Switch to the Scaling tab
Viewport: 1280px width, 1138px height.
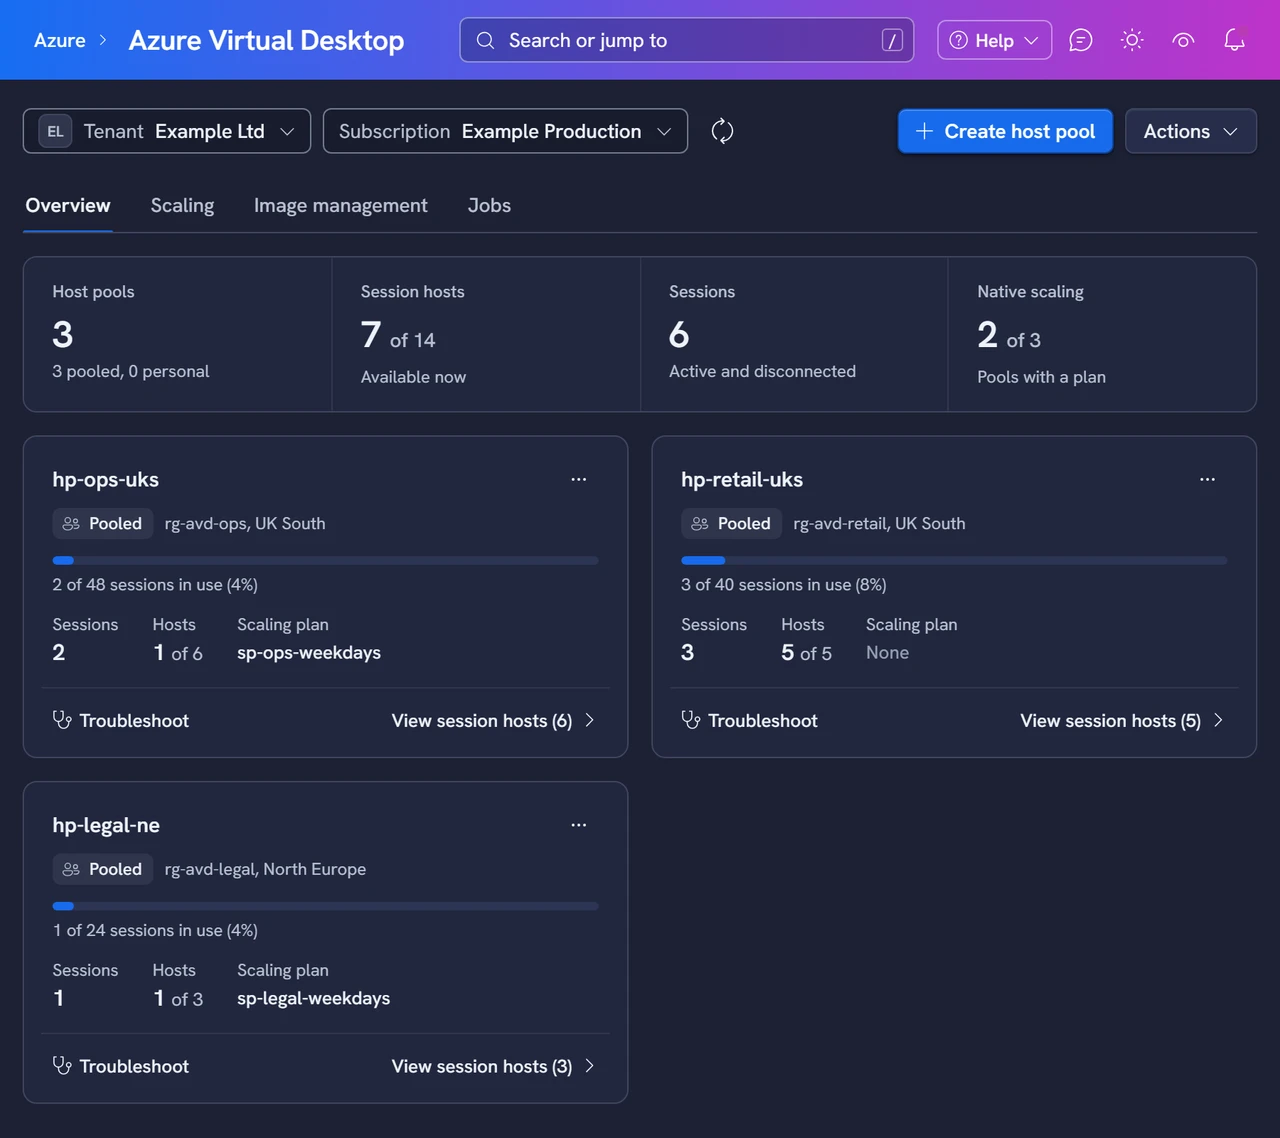[x=182, y=205]
